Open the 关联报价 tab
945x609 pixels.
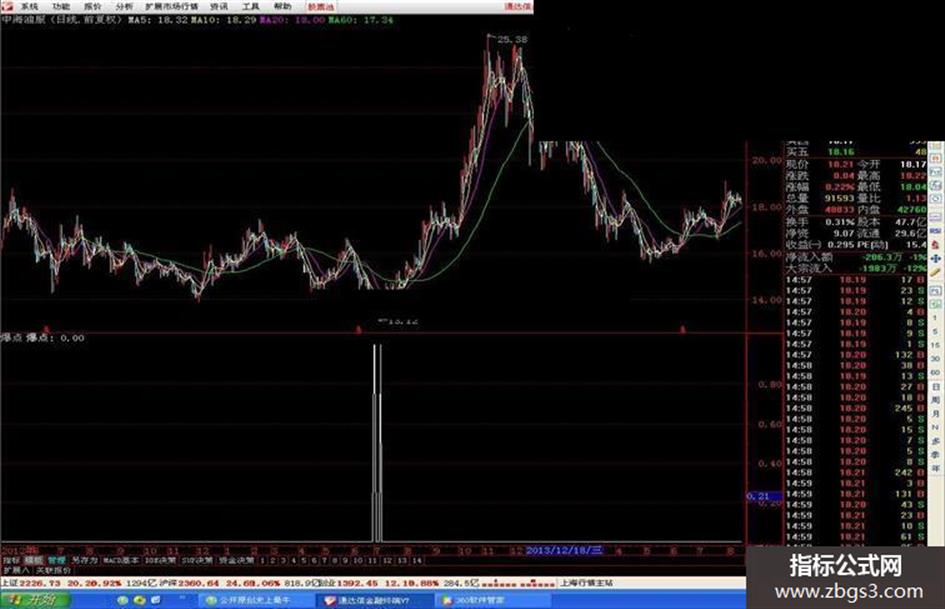click(53, 570)
